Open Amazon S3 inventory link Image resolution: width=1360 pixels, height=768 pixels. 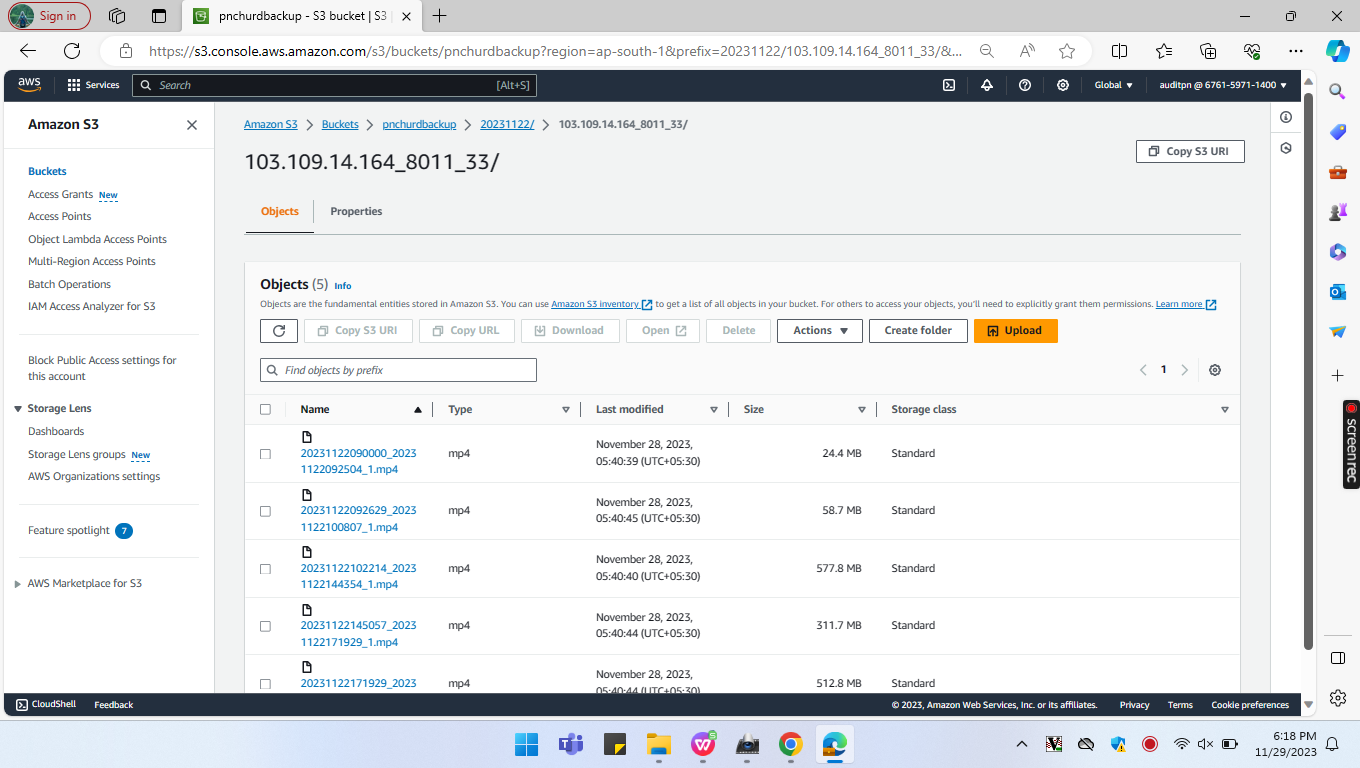tap(601, 304)
